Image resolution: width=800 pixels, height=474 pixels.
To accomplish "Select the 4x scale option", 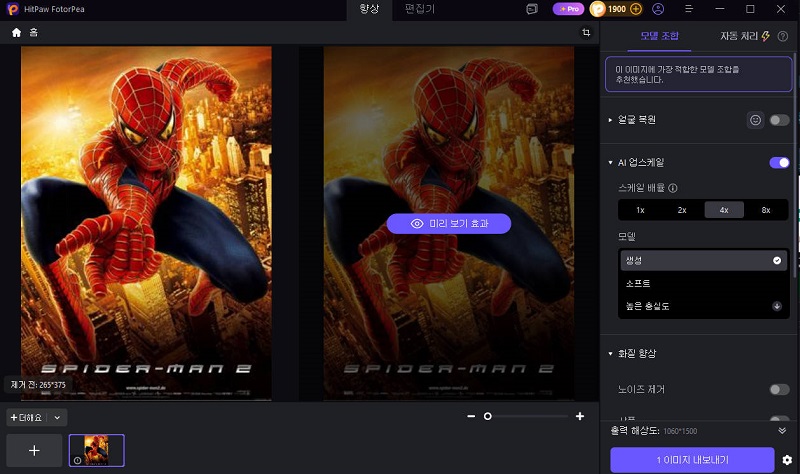I will pyautogui.click(x=724, y=210).
